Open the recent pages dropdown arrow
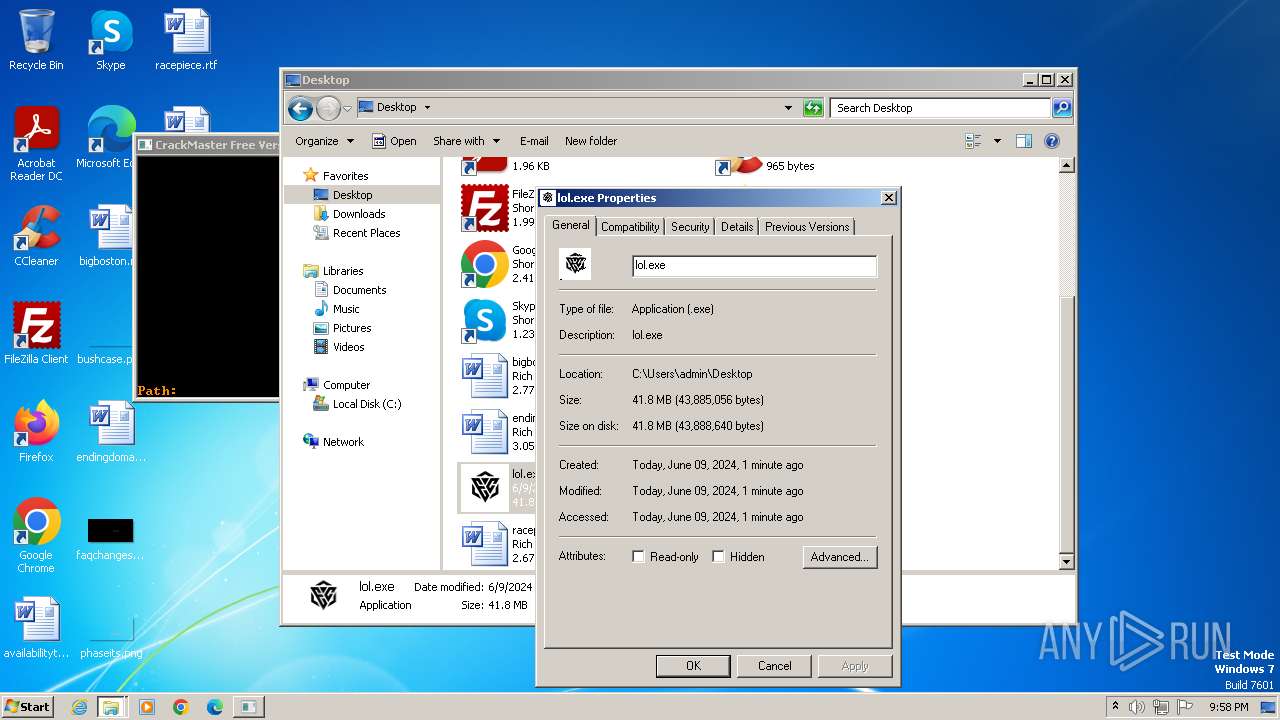 pyautogui.click(x=347, y=108)
